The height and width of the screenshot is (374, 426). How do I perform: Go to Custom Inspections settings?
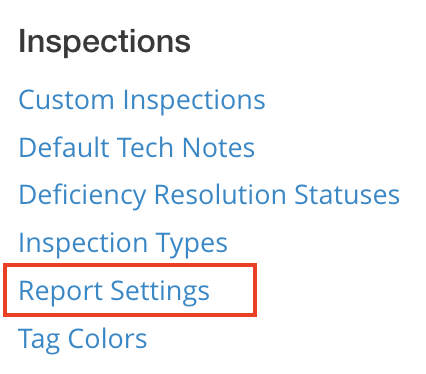(x=142, y=100)
